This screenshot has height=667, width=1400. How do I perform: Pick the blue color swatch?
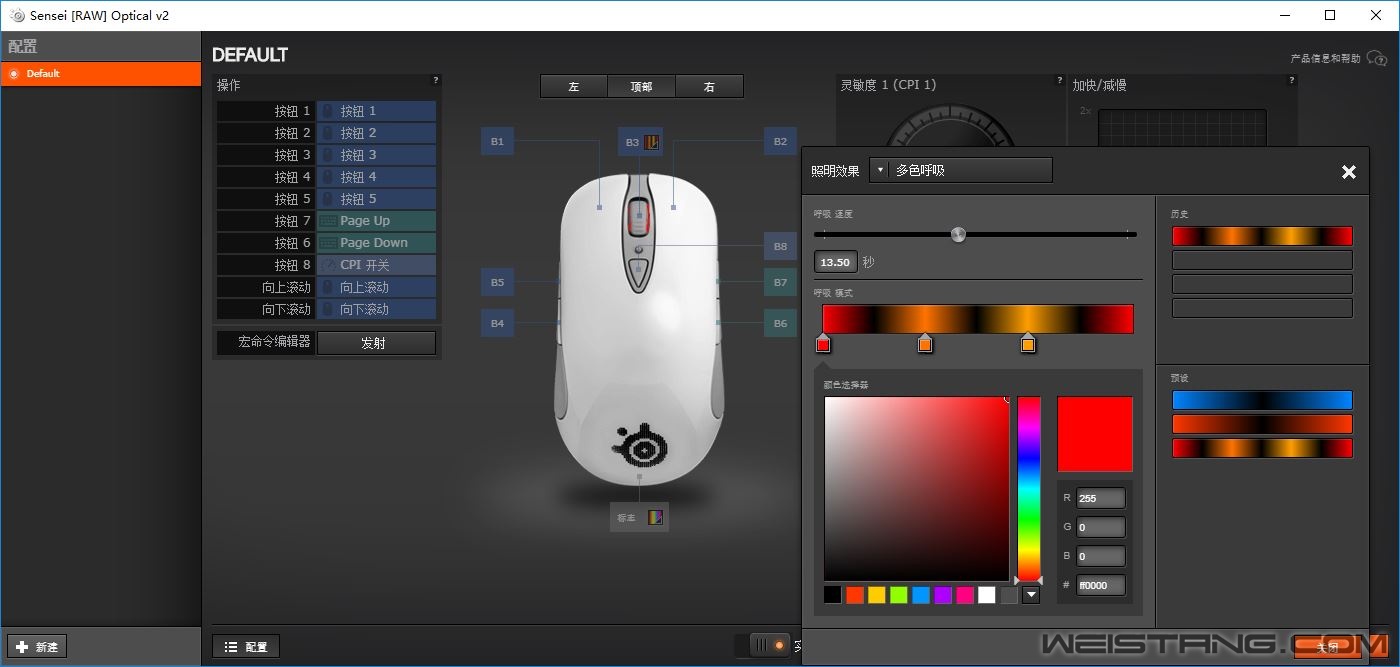pos(921,595)
